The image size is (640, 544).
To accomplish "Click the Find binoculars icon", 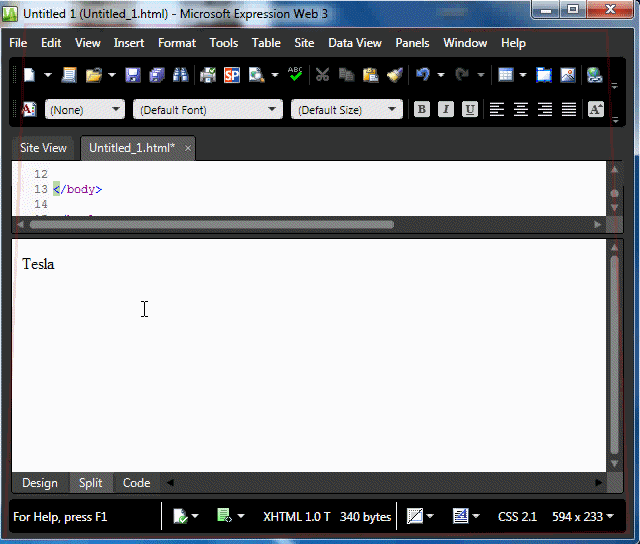I will tap(181, 75).
